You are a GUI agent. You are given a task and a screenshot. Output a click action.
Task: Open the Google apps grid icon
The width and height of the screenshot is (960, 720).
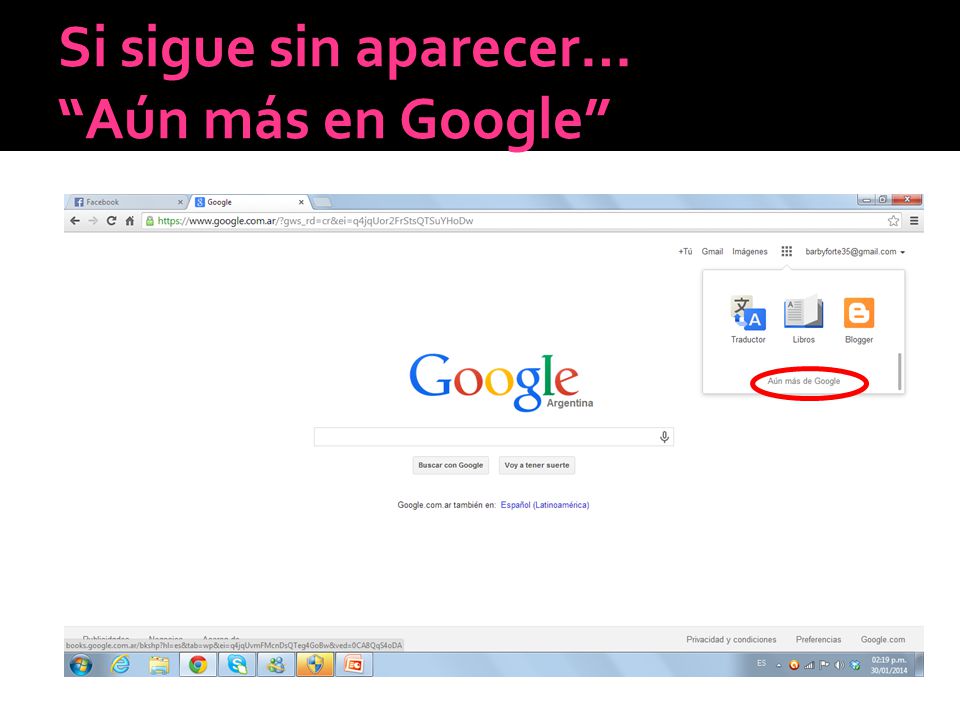coord(787,251)
